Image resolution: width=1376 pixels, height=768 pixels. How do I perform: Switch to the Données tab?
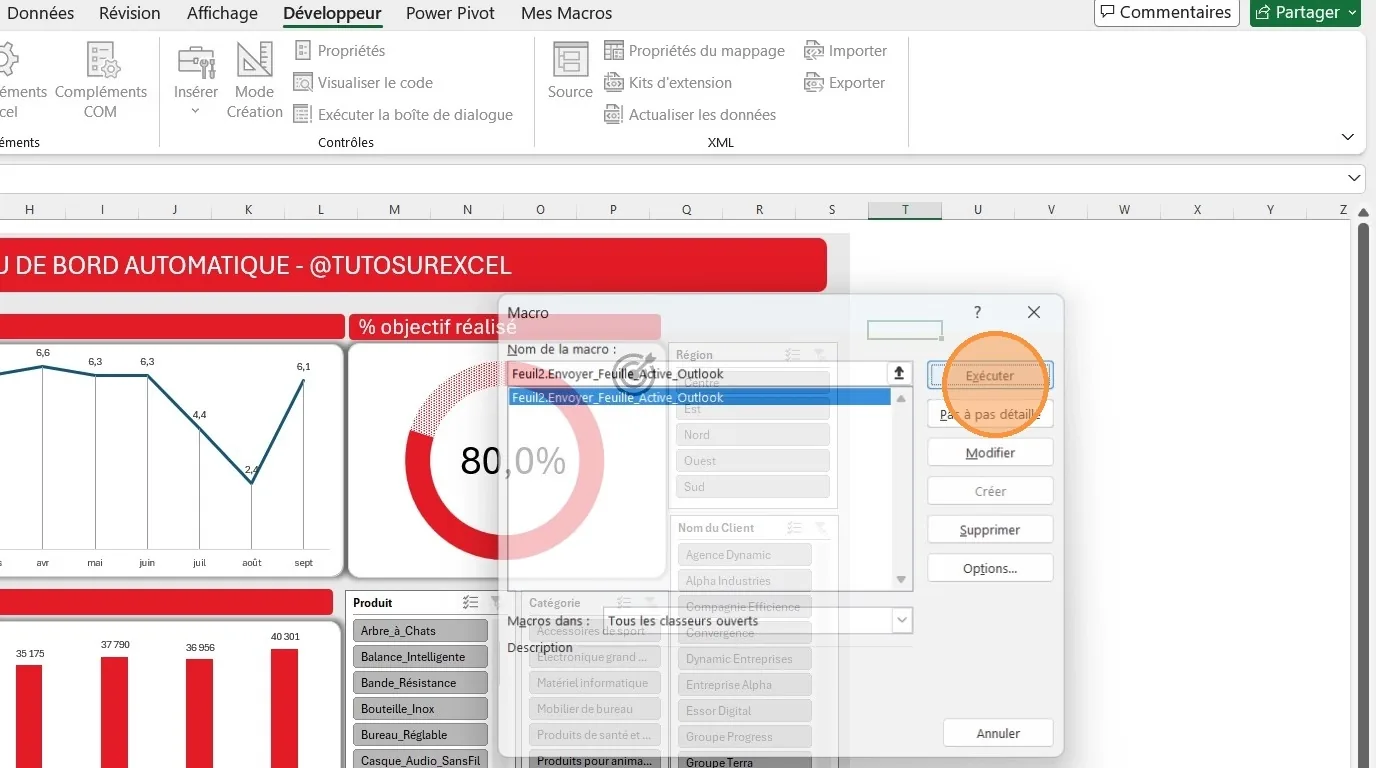40,13
